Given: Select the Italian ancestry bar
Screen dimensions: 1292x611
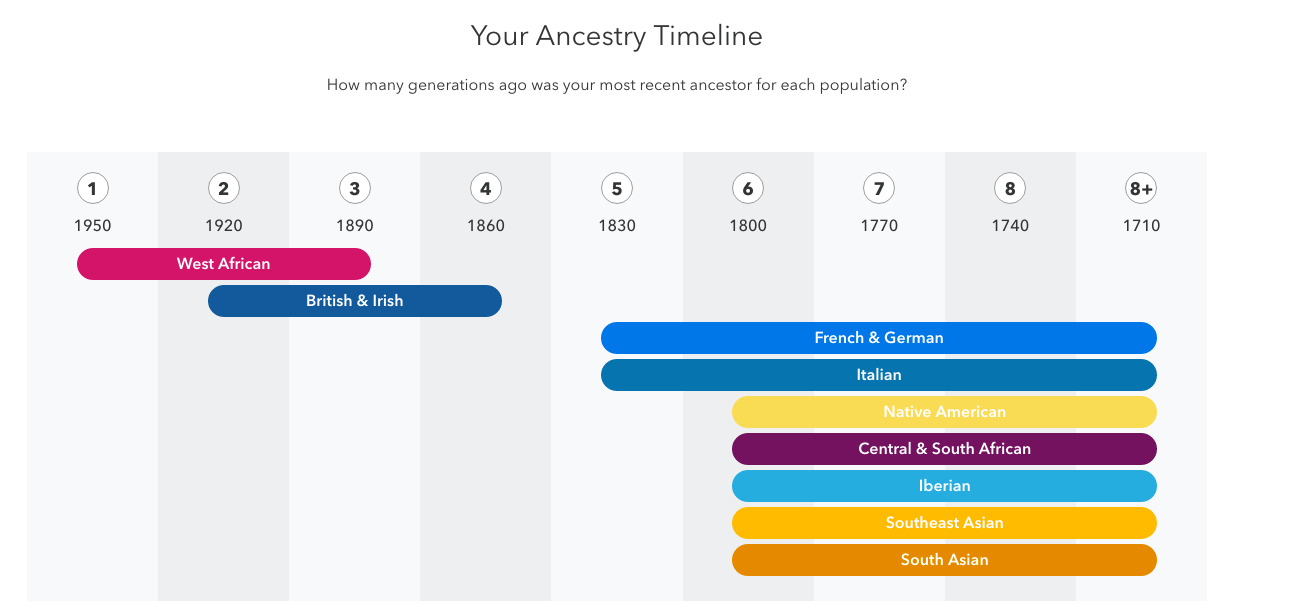Looking at the screenshot, I should pyautogui.click(x=879, y=375).
